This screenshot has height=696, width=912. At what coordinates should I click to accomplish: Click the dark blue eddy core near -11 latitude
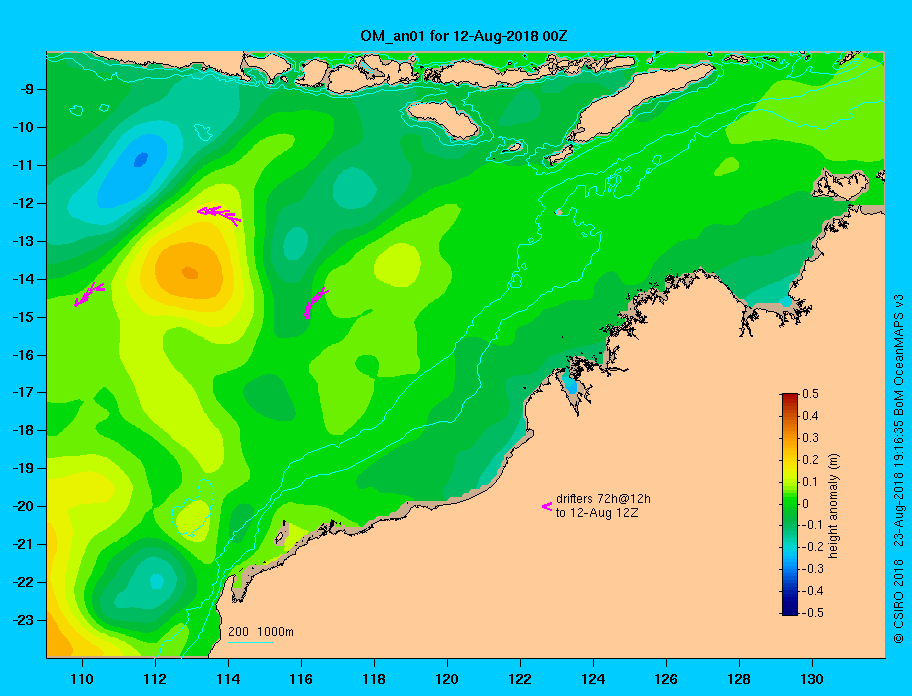[141, 159]
